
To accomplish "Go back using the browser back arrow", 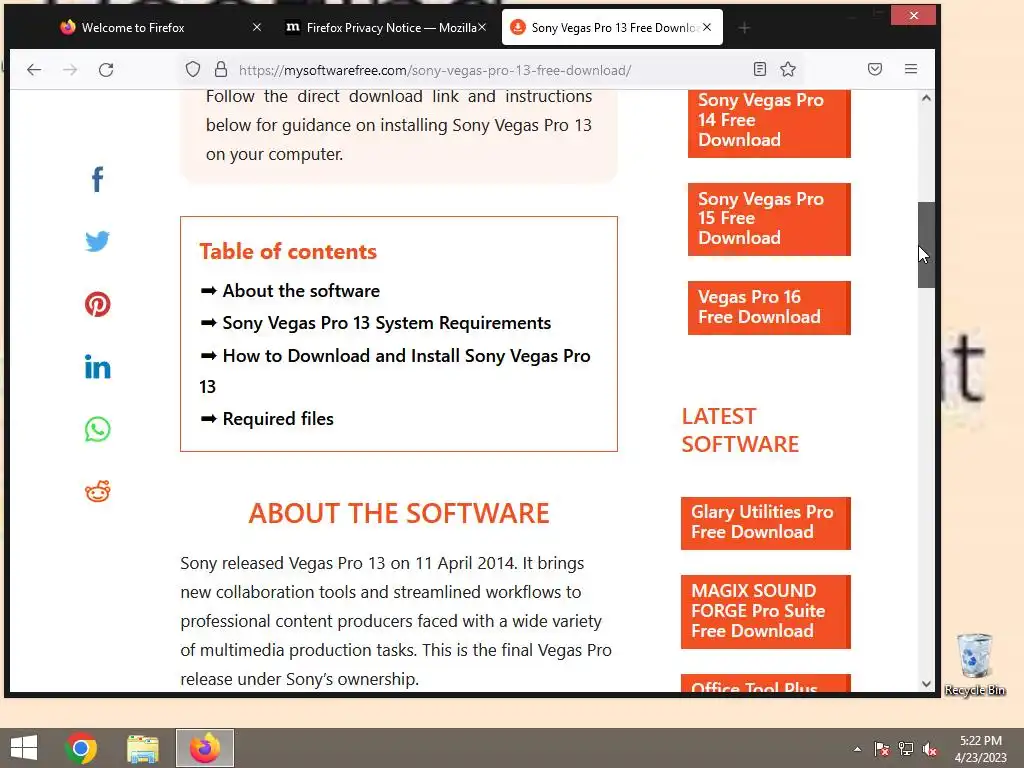I will point(34,69).
